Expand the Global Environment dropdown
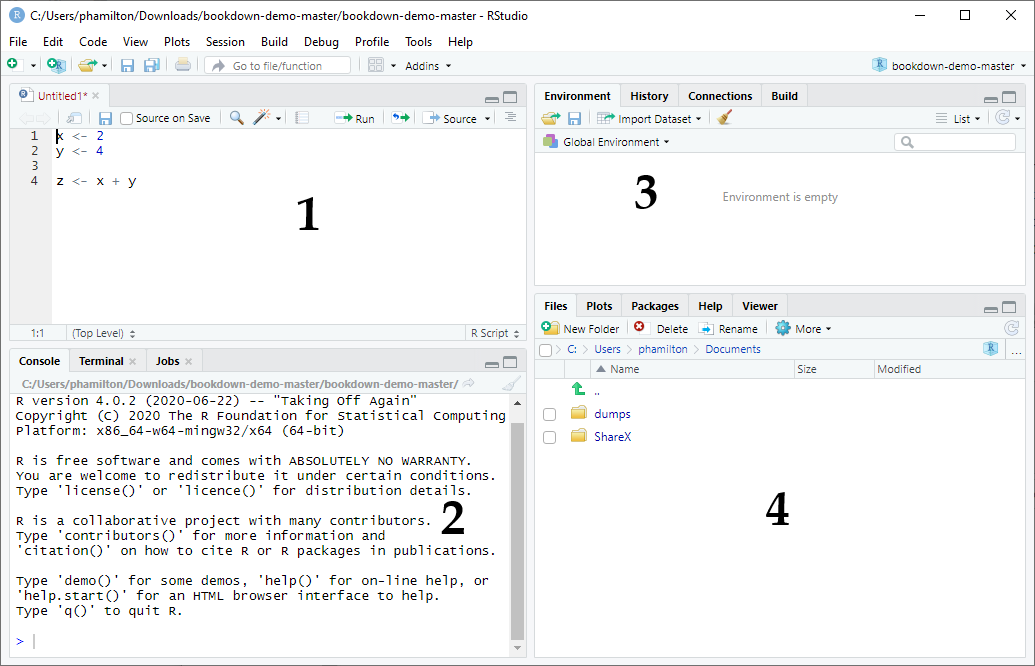1035x666 pixels. pyautogui.click(x=607, y=142)
